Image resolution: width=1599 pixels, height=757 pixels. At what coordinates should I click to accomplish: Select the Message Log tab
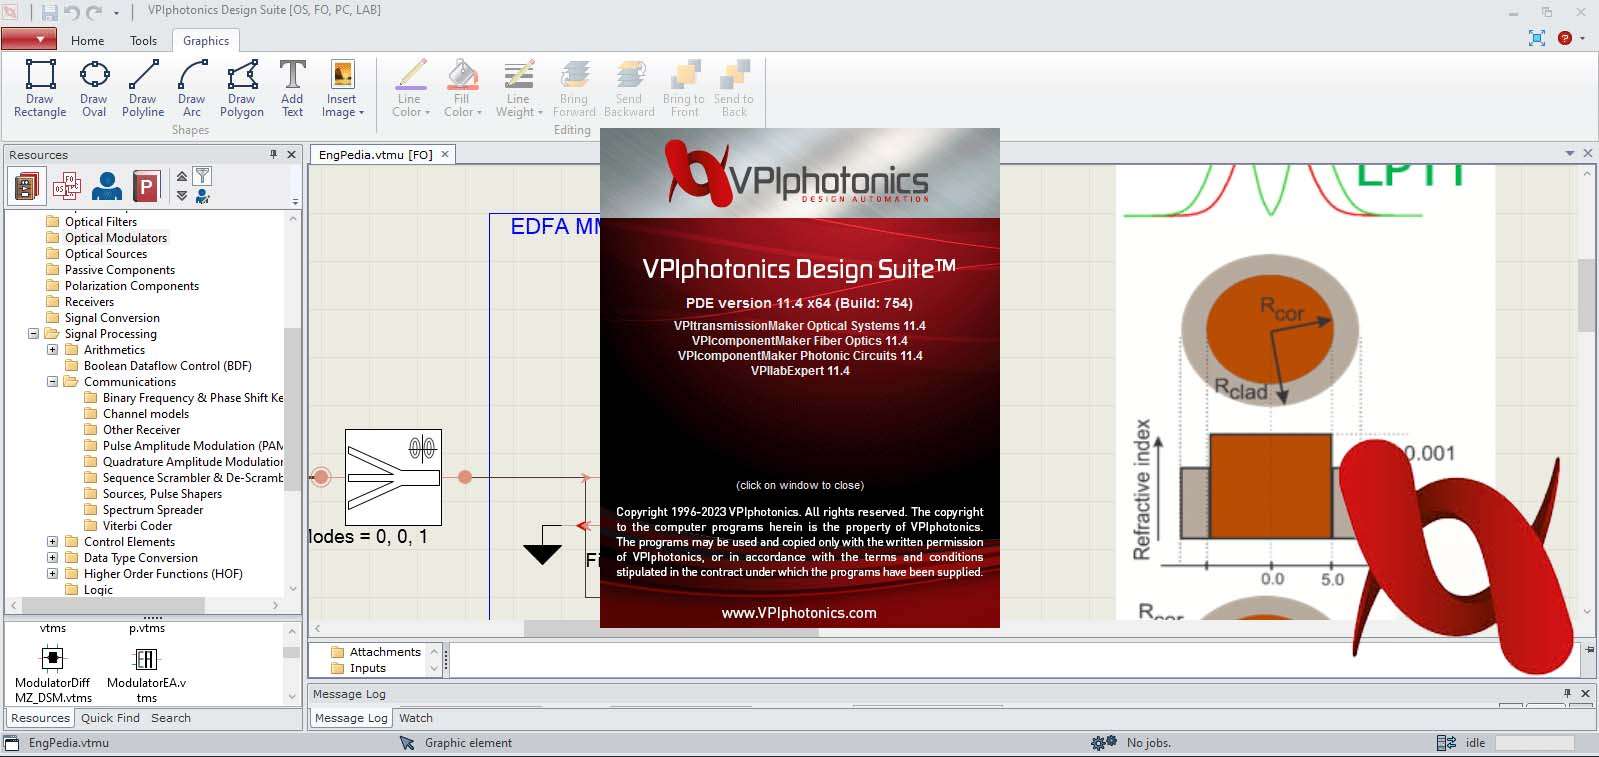351,718
